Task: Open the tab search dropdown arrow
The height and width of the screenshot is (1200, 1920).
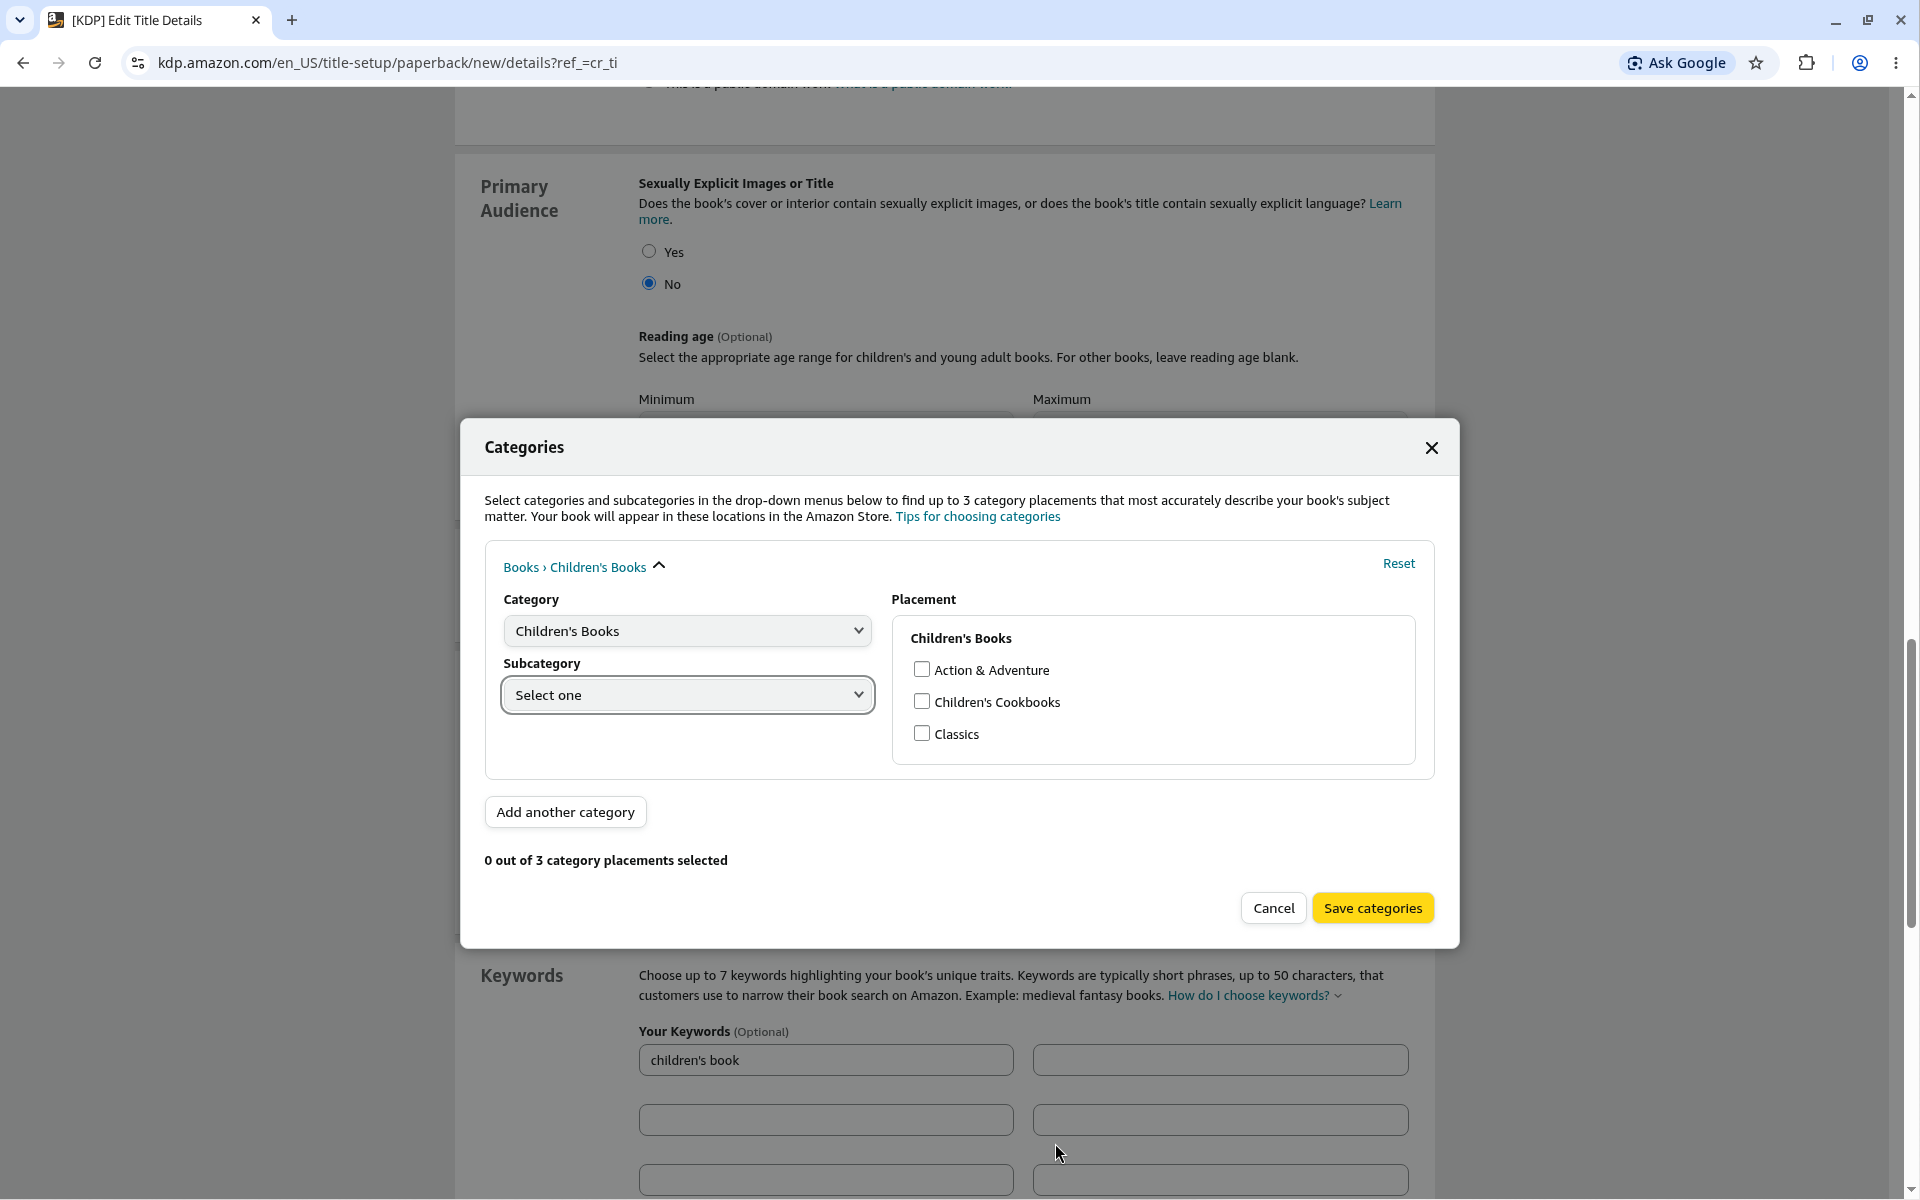Action: pos(19,20)
